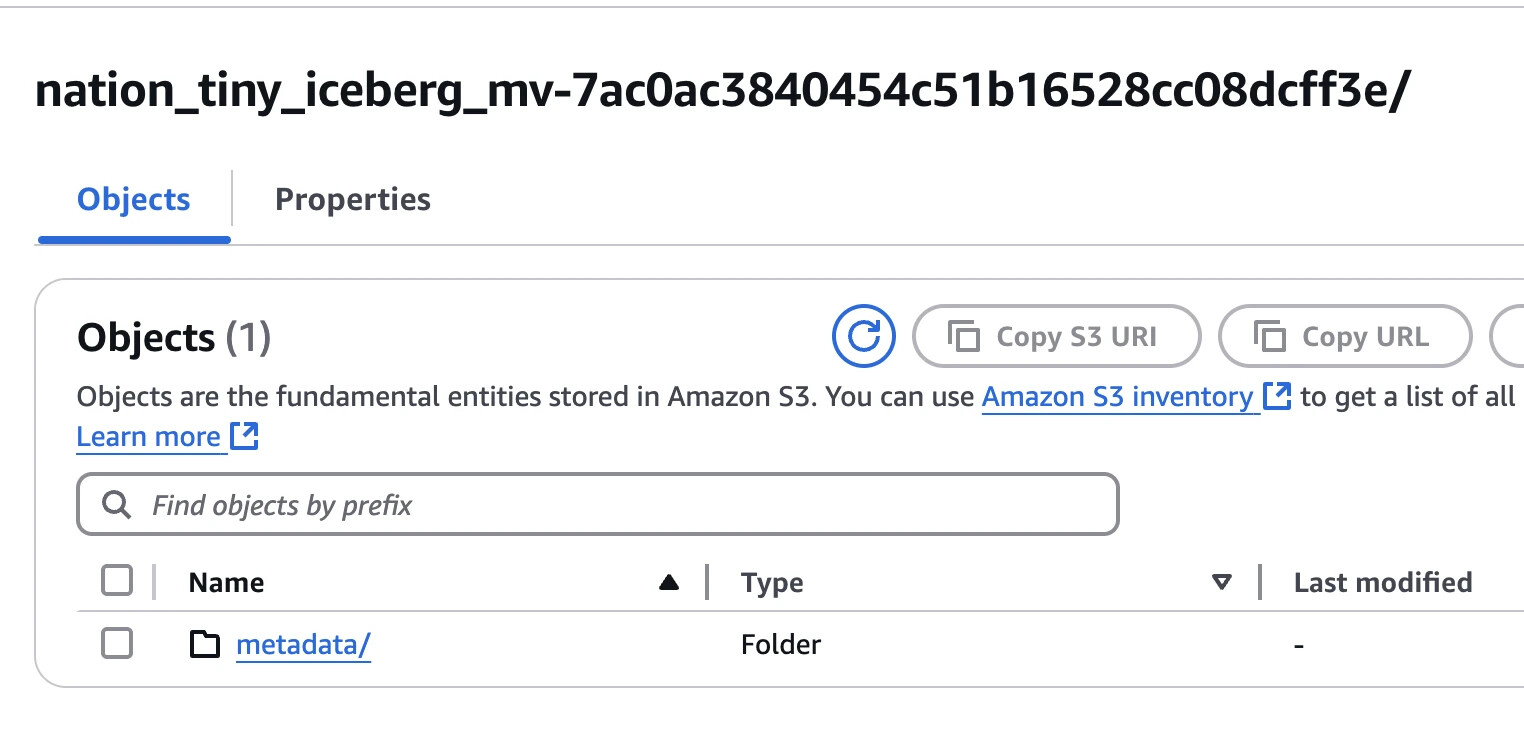Click the external-link icon next to Learn more
Screen dimensions: 1524x750
pyautogui.click(x=245, y=437)
